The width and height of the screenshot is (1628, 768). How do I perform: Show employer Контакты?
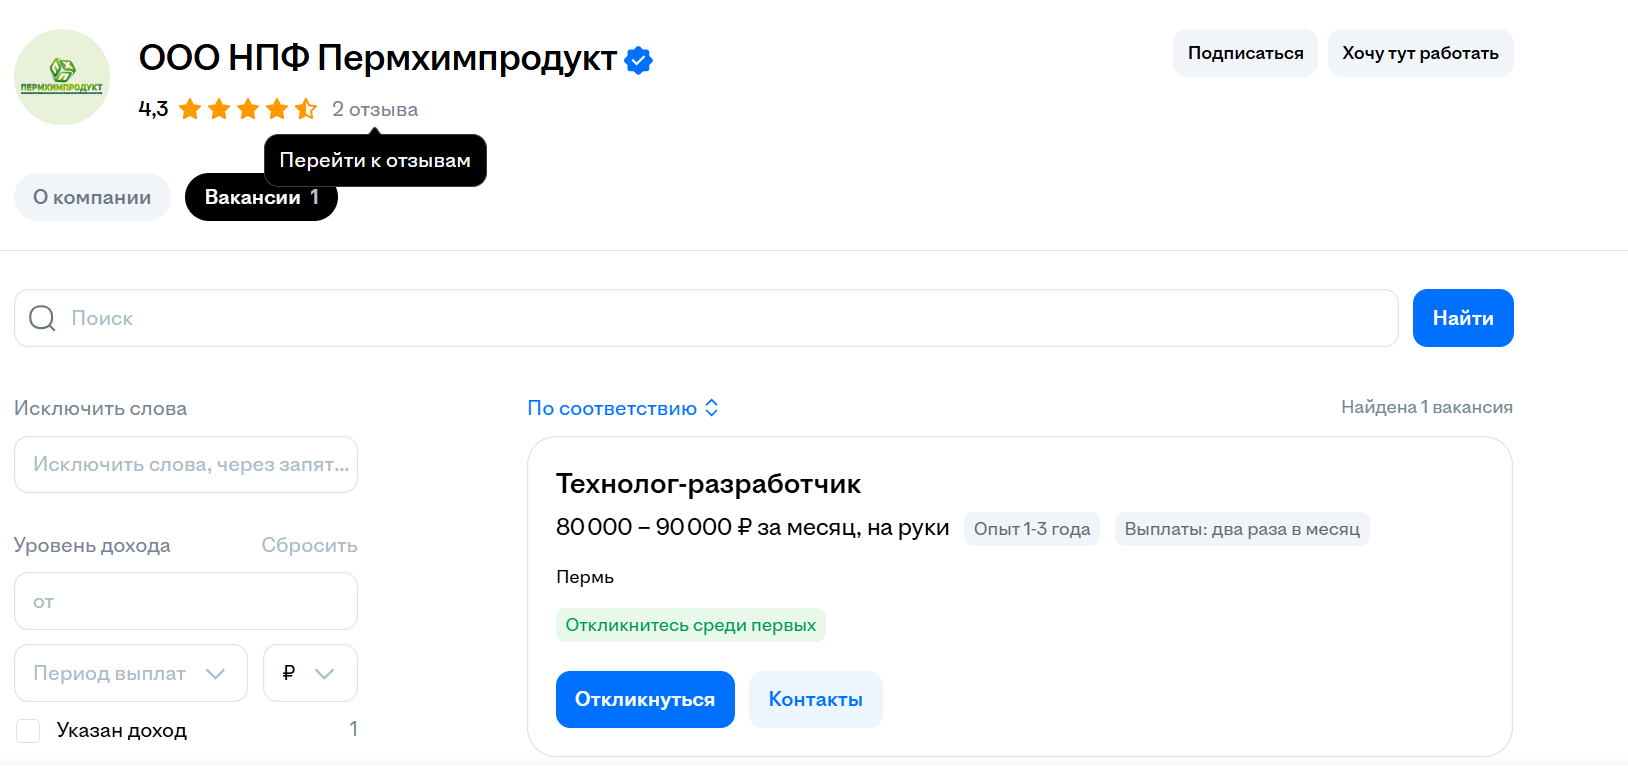pyautogui.click(x=815, y=699)
